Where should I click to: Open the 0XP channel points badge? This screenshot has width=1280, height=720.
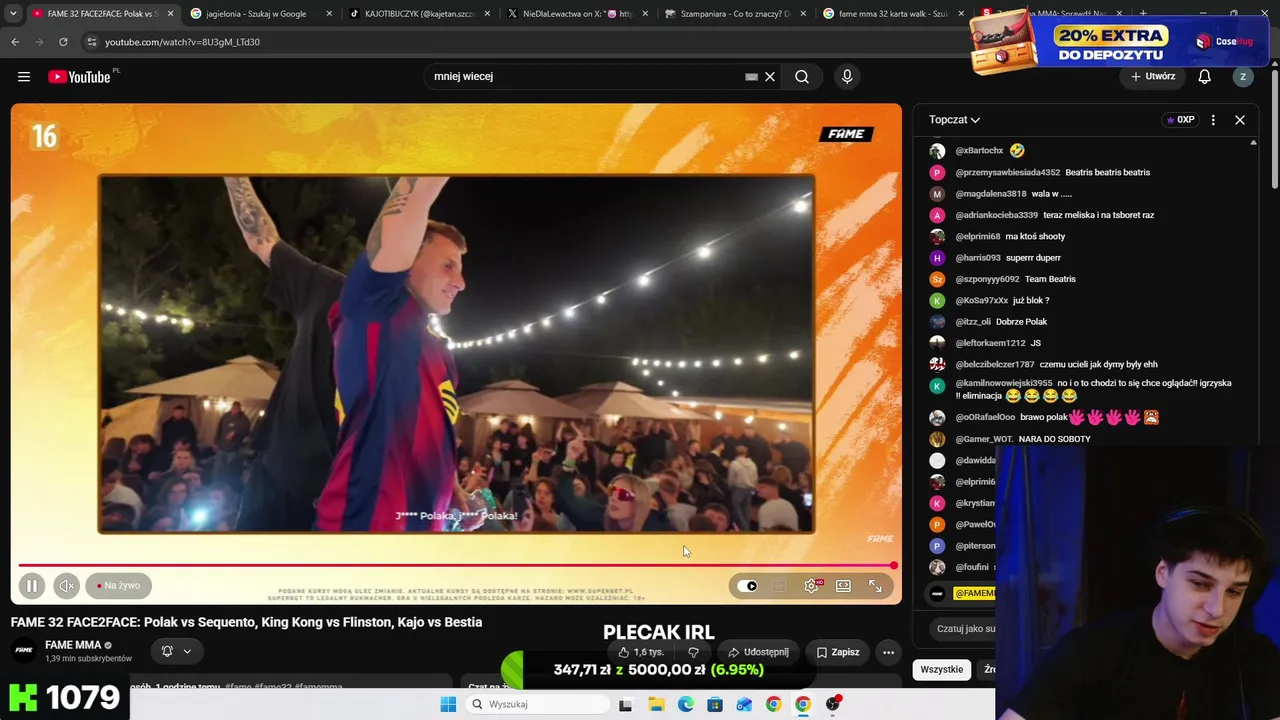coord(1180,120)
